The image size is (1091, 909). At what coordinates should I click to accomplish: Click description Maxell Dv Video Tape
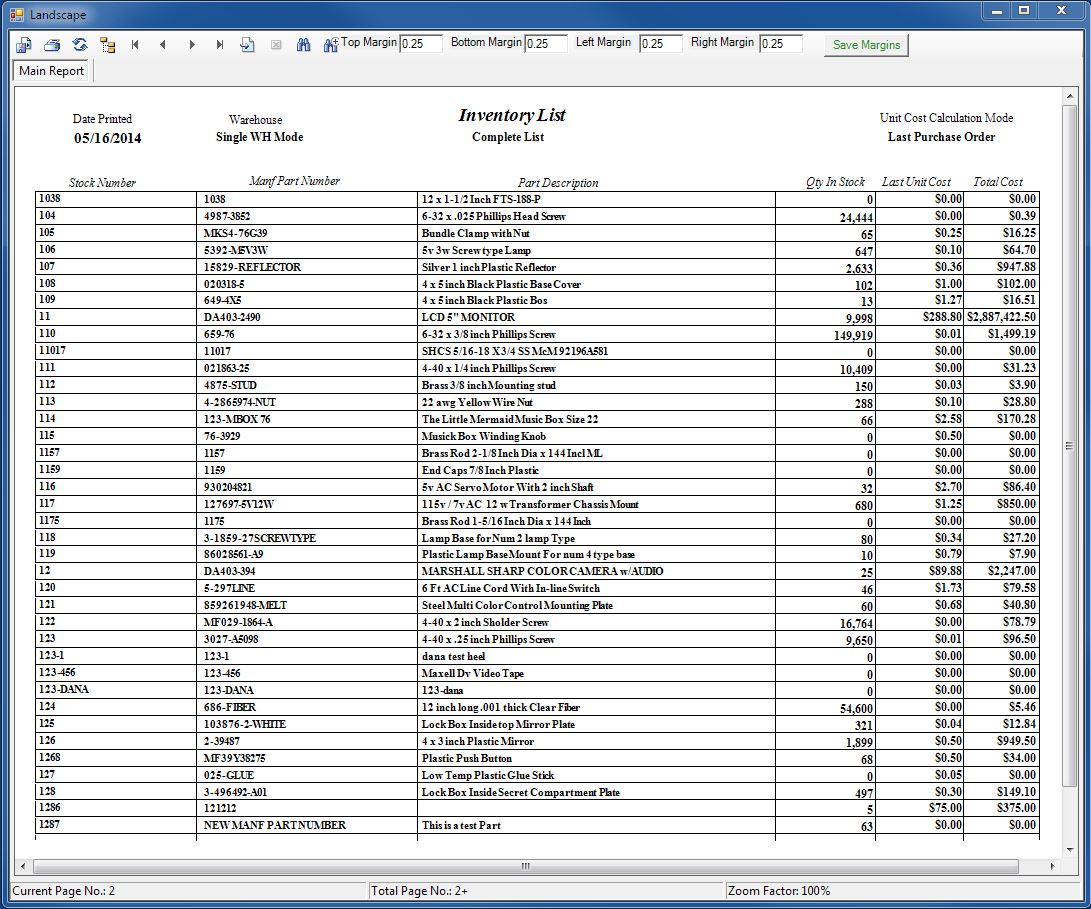click(472, 673)
